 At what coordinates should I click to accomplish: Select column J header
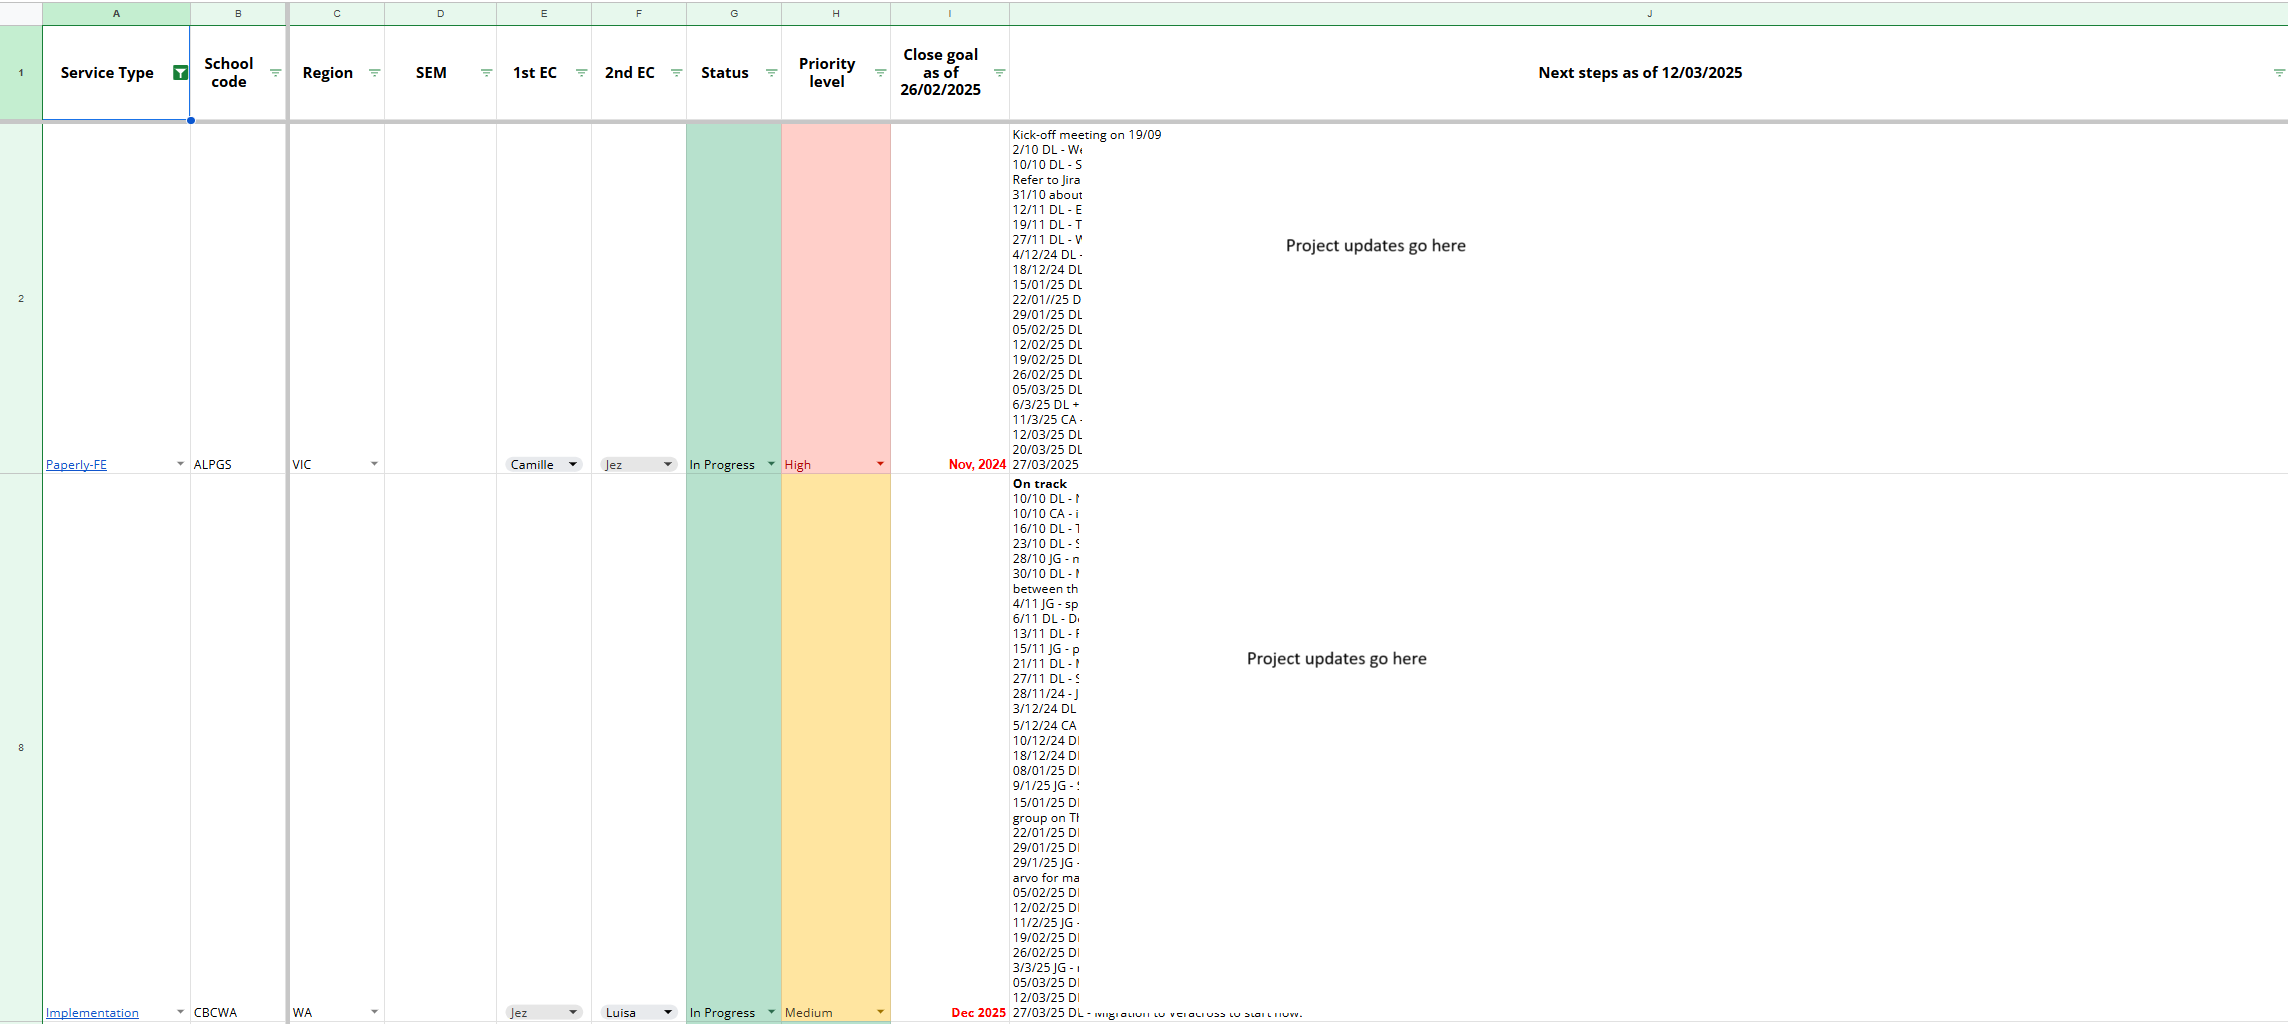pos(1649,14)
